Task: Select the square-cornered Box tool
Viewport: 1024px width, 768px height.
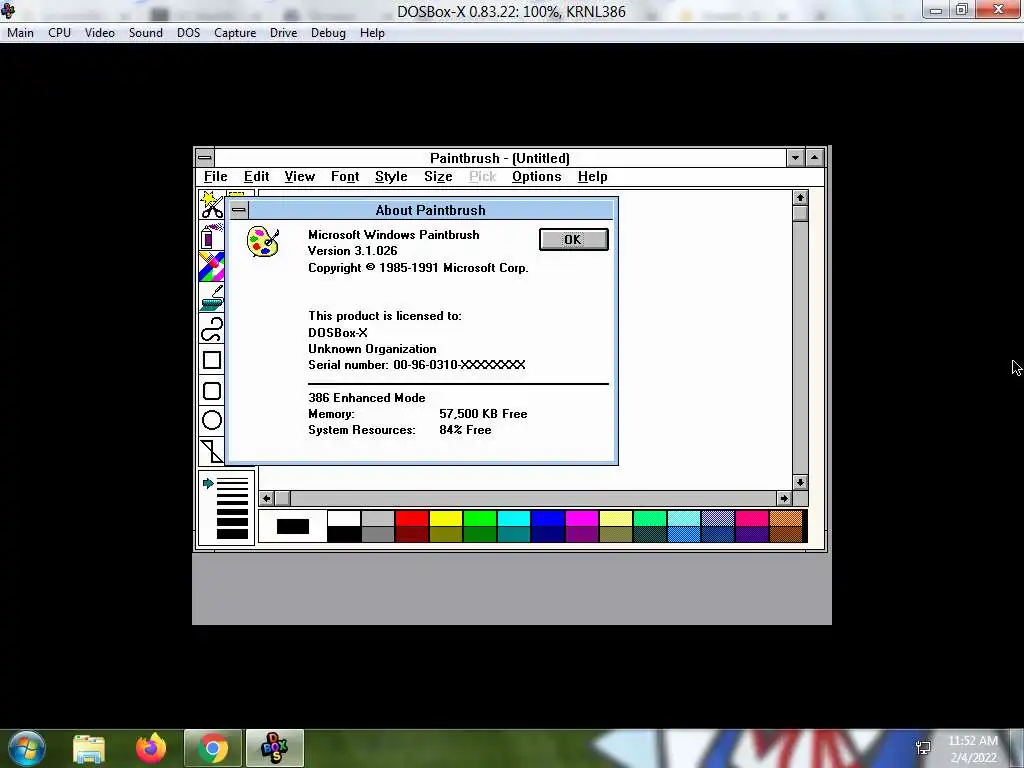Action: [x=211, y=360]
